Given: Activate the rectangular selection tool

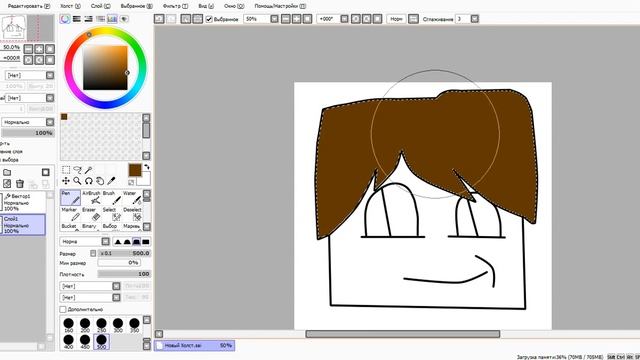Looking at the screenshot, I should click(66, 169).
